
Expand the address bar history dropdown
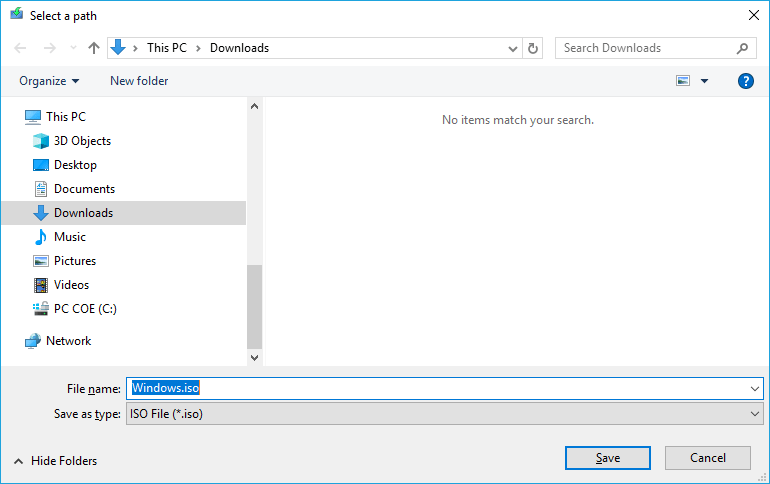(x=513, y=48)
